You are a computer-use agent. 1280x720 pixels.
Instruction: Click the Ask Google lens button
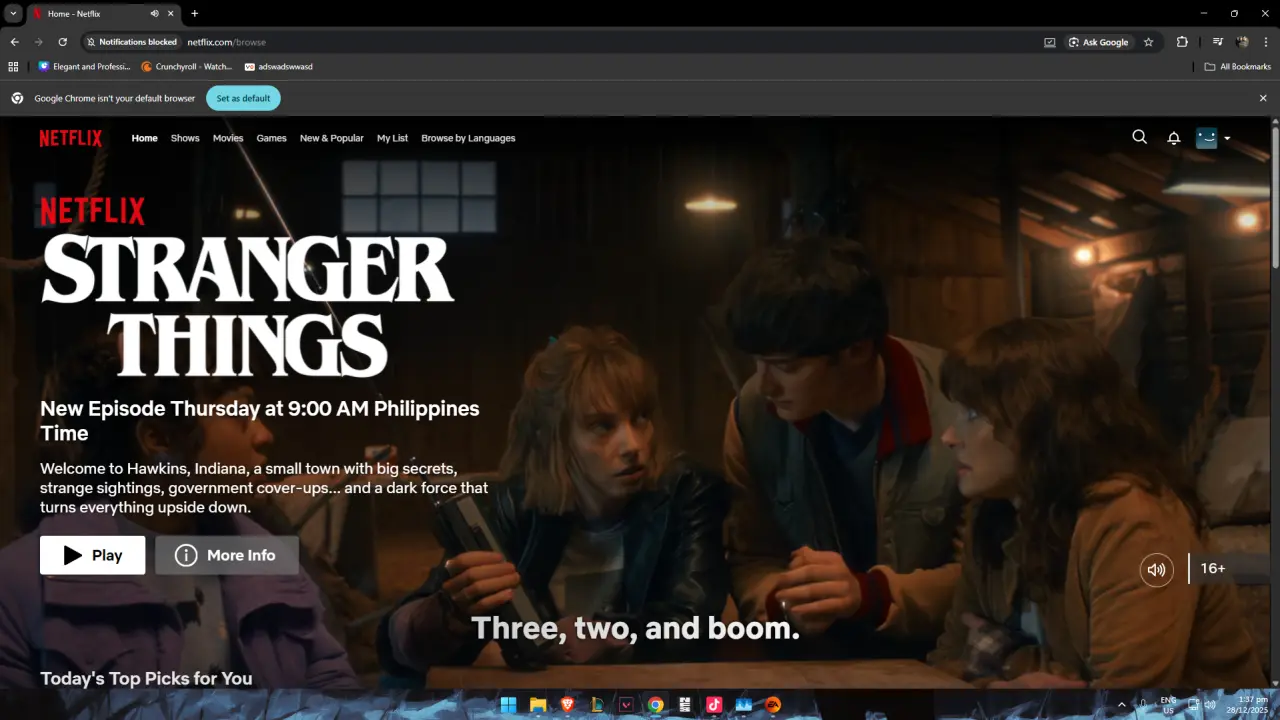coord(1098,42)
